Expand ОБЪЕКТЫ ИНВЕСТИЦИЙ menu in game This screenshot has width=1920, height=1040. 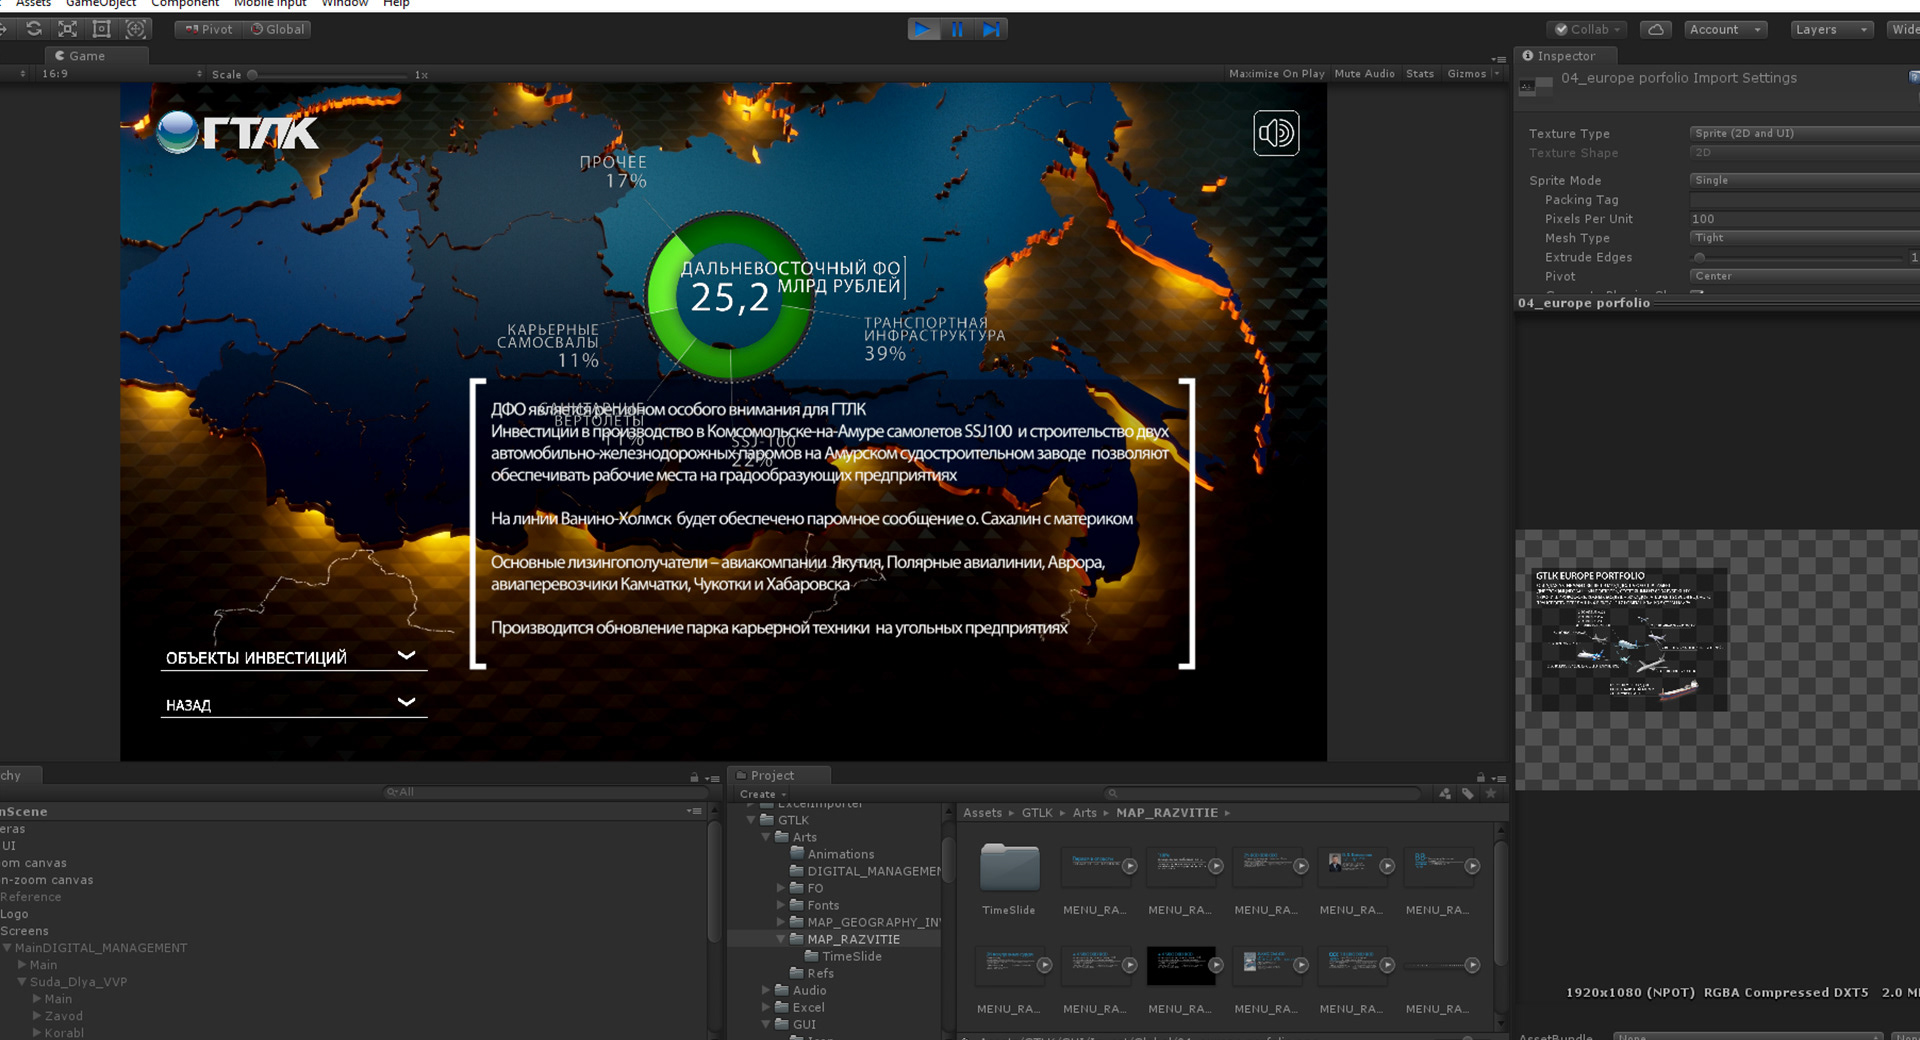click(x=293, y=657)
